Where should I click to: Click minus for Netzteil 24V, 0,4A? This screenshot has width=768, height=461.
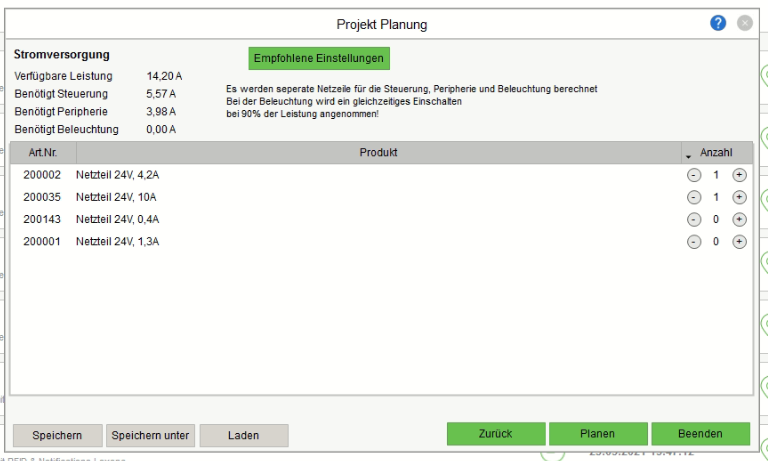[694, 219]
